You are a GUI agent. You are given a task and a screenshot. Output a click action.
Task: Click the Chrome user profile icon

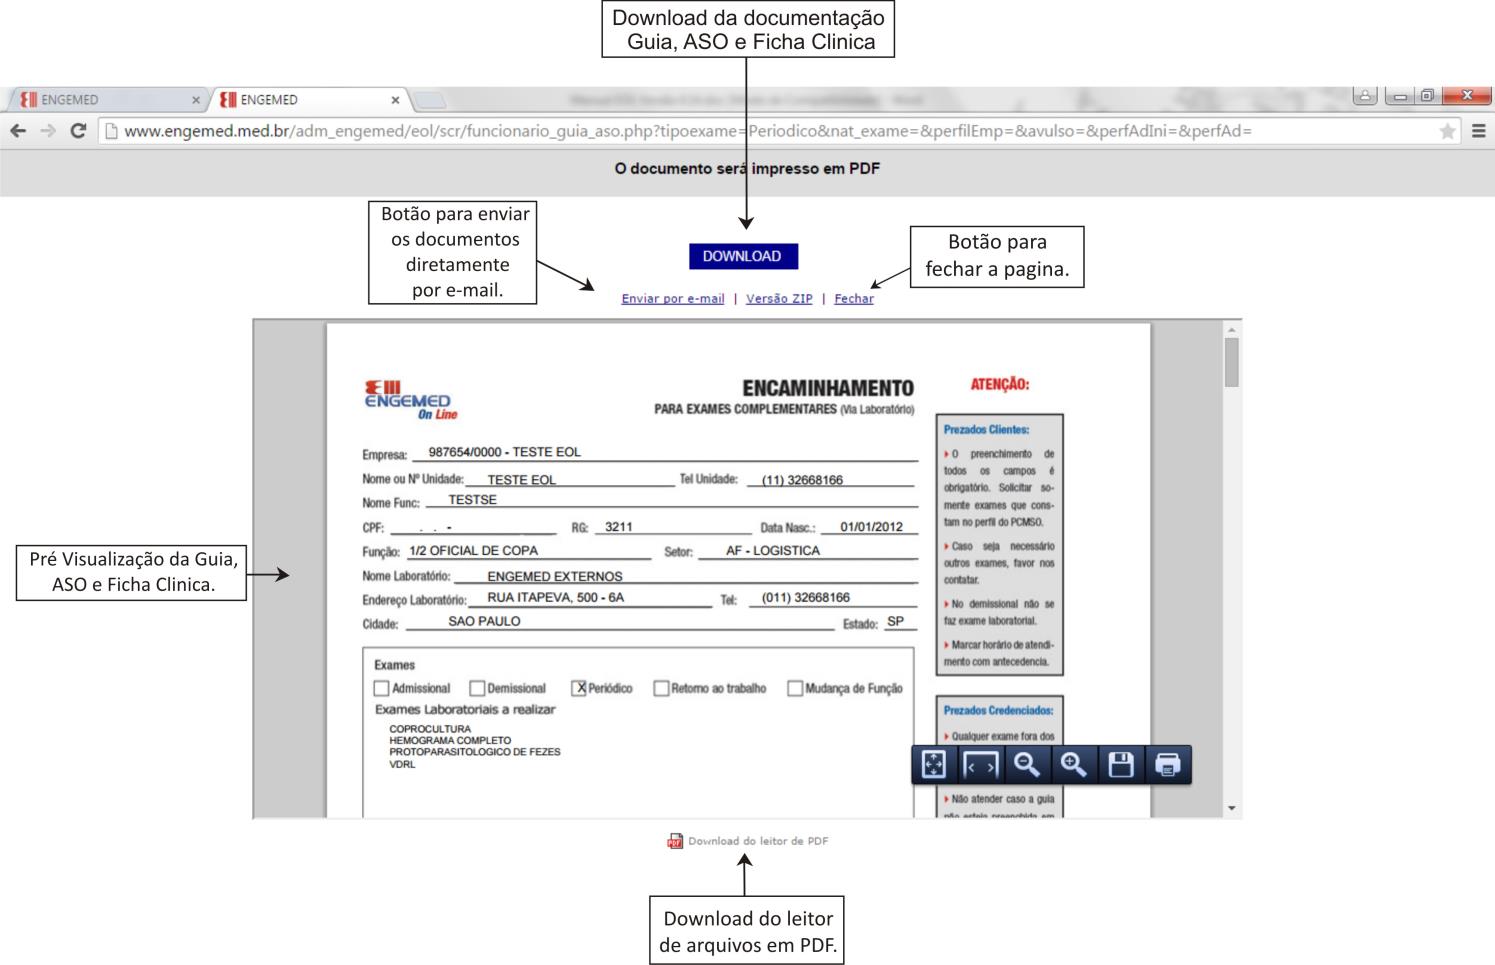point(1365,96)
